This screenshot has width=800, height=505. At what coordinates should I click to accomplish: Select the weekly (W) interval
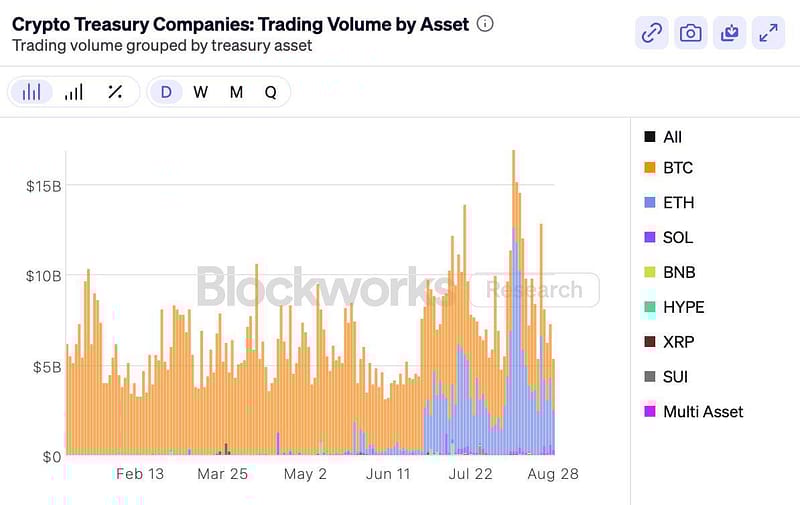coord(201,92)
